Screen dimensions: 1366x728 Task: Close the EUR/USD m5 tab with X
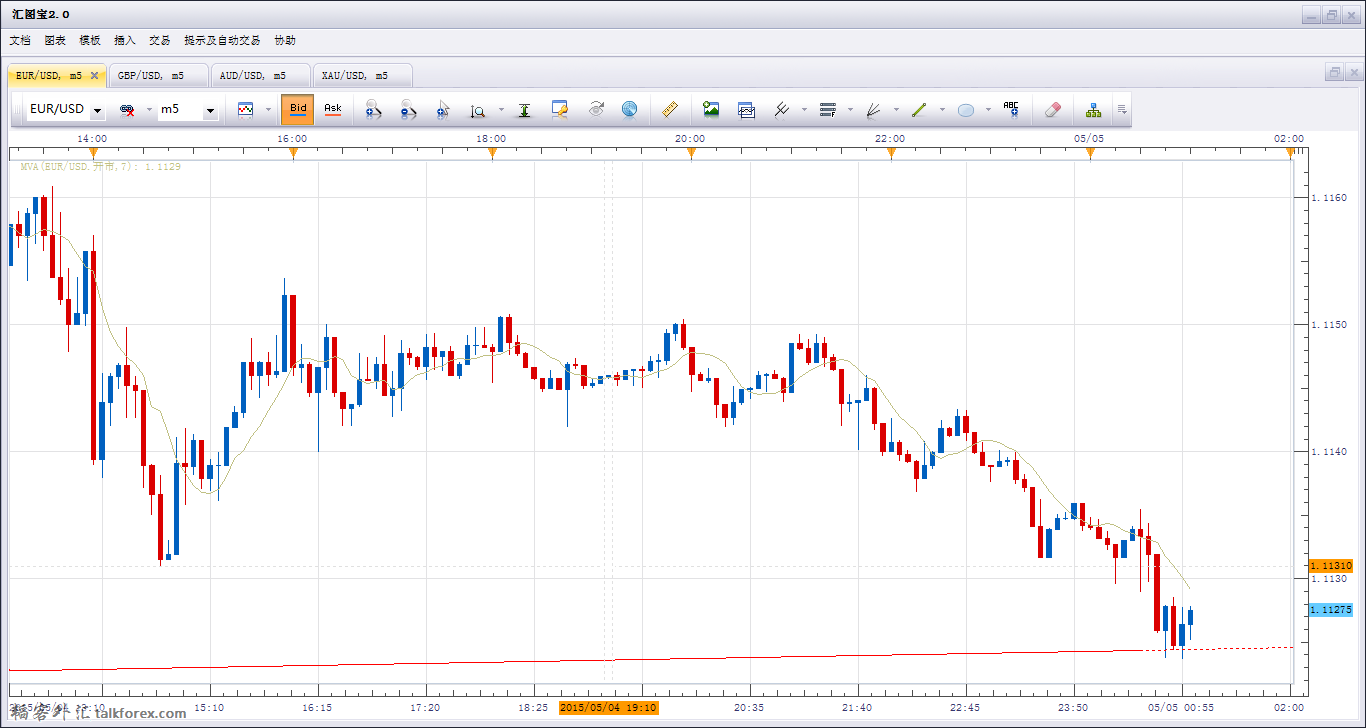click(94, 75)
